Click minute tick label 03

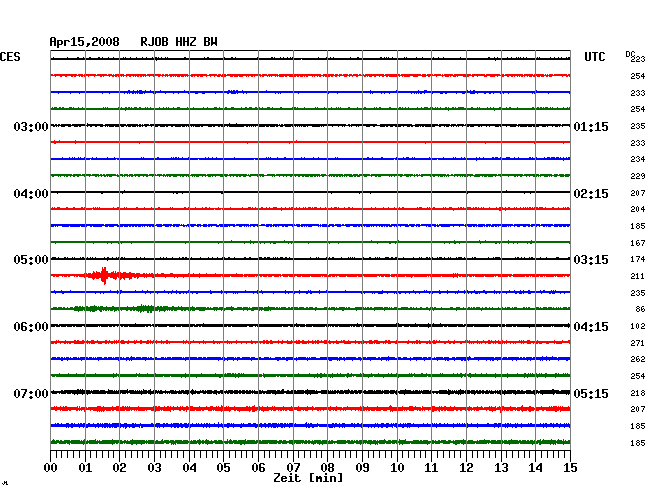tap(154, 468)
